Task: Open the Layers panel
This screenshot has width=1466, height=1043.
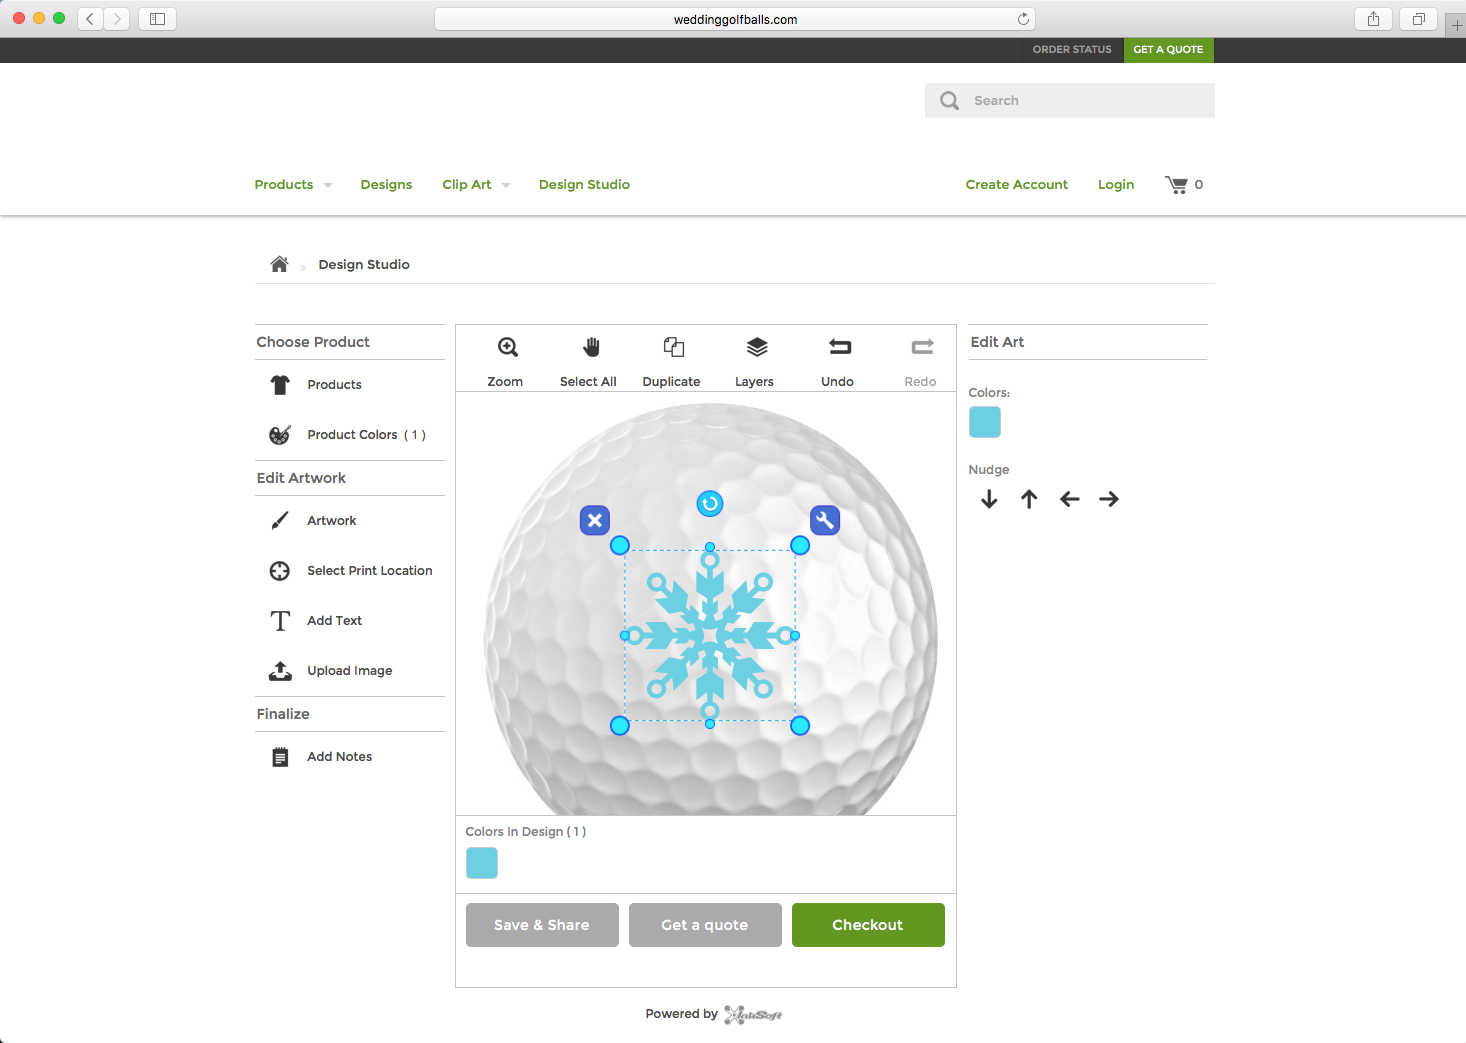Action: point(754,358)
